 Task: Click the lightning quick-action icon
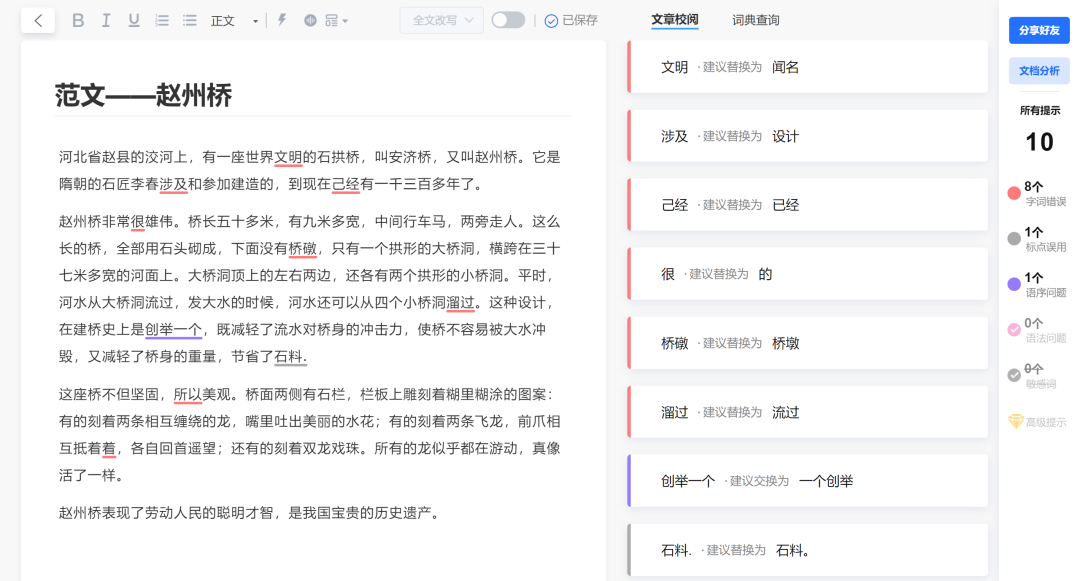283,19
